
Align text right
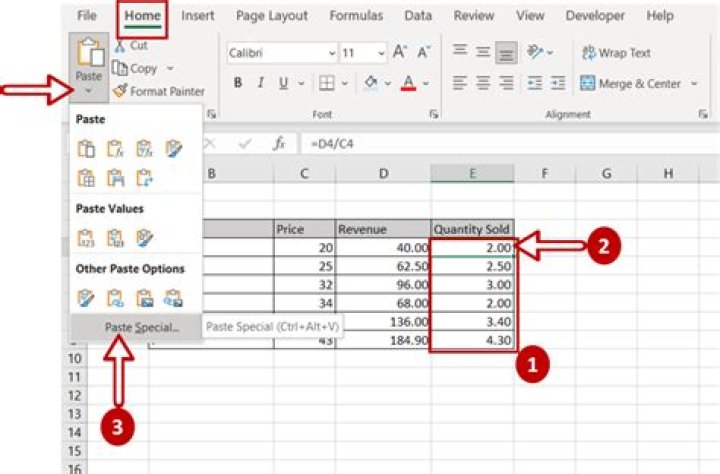[506, 83]
